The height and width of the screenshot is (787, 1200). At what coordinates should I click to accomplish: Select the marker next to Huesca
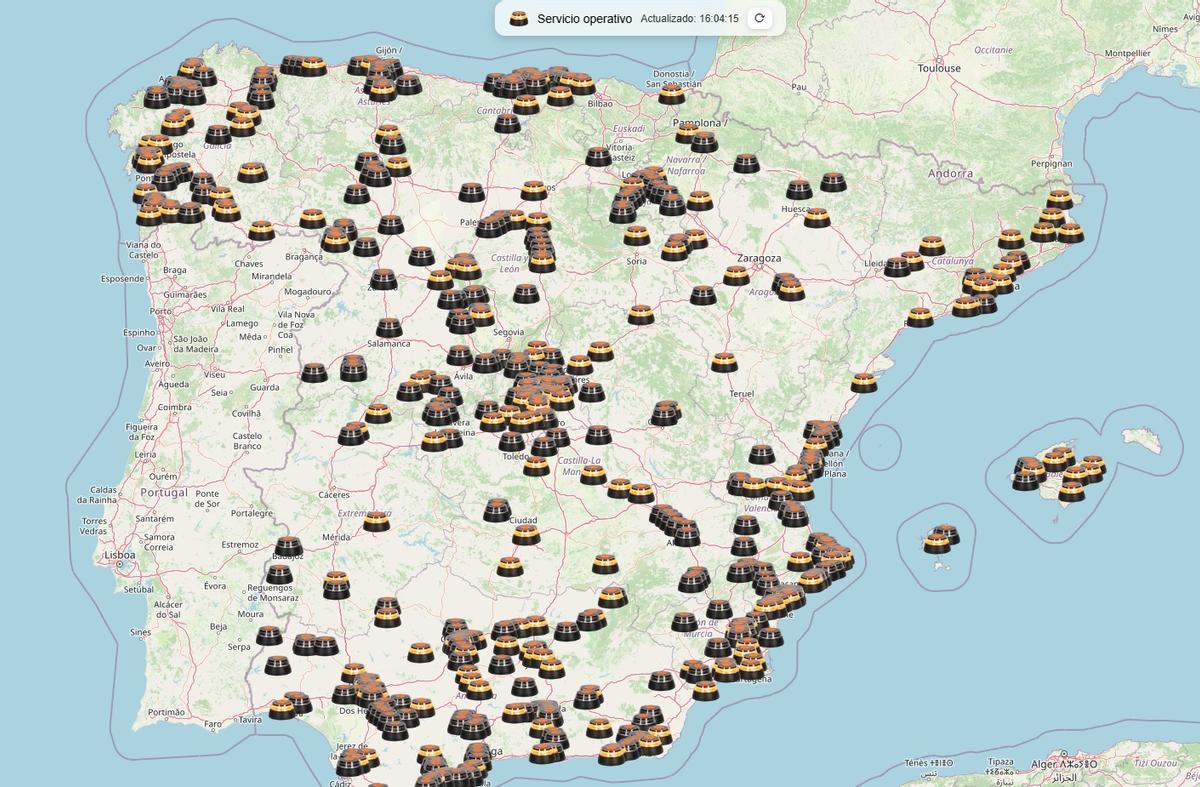pos(817,218)
